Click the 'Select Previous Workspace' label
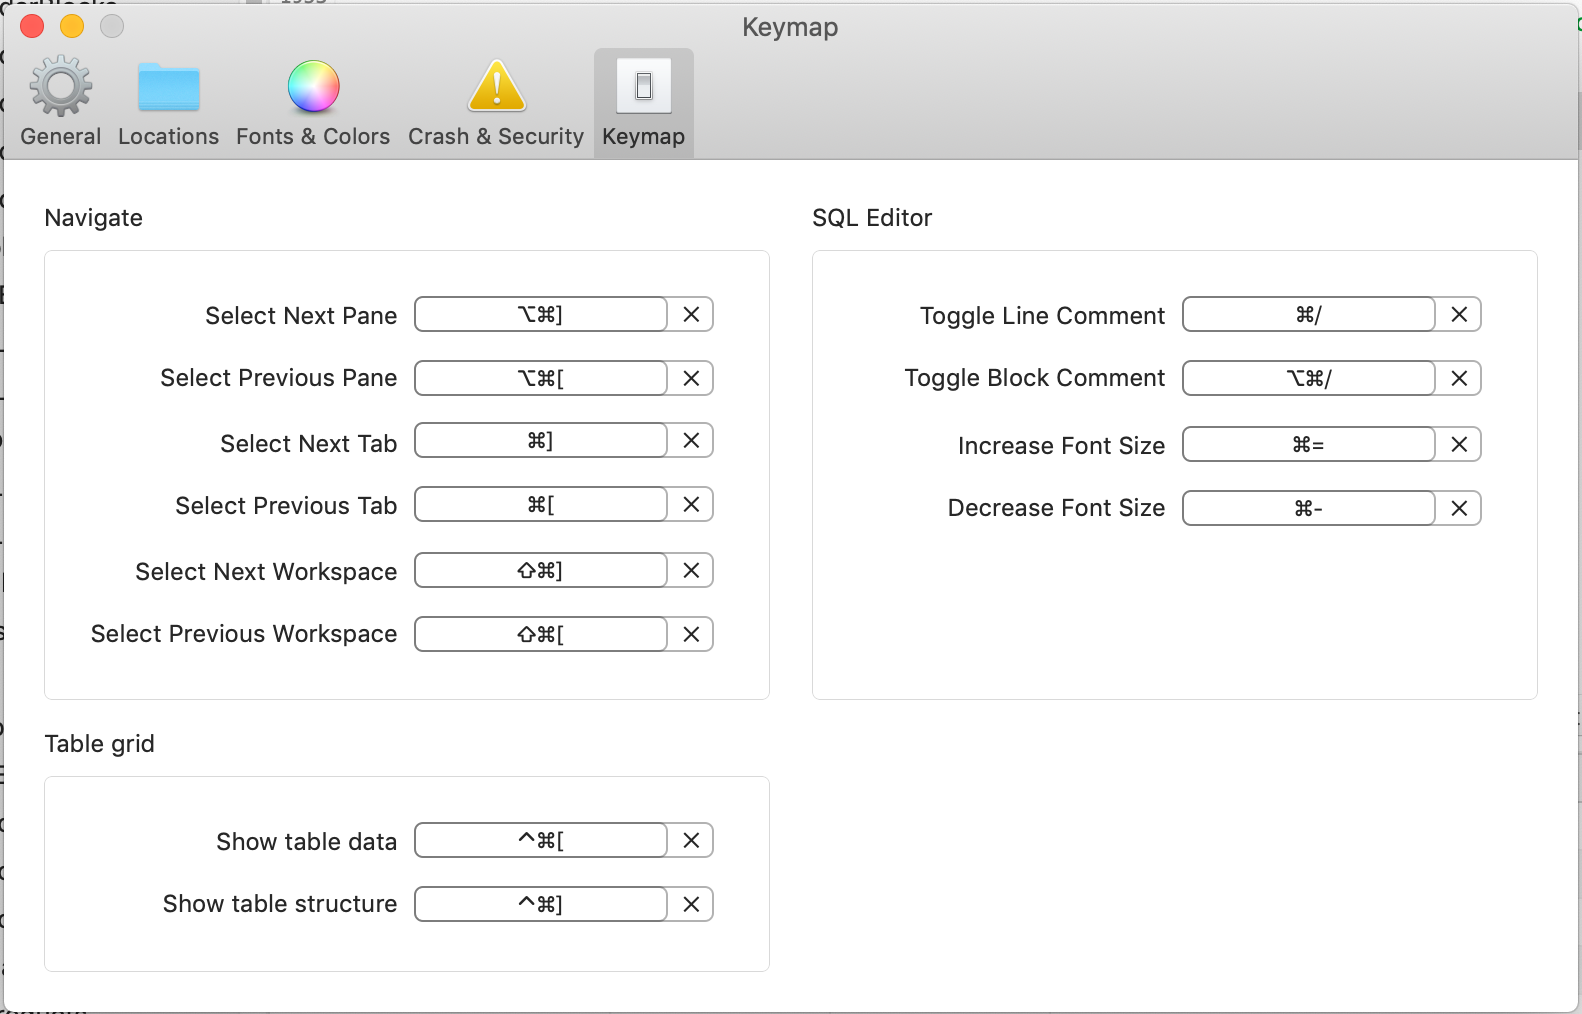This screenshot has width=1582, height=1014. (244, 634)
